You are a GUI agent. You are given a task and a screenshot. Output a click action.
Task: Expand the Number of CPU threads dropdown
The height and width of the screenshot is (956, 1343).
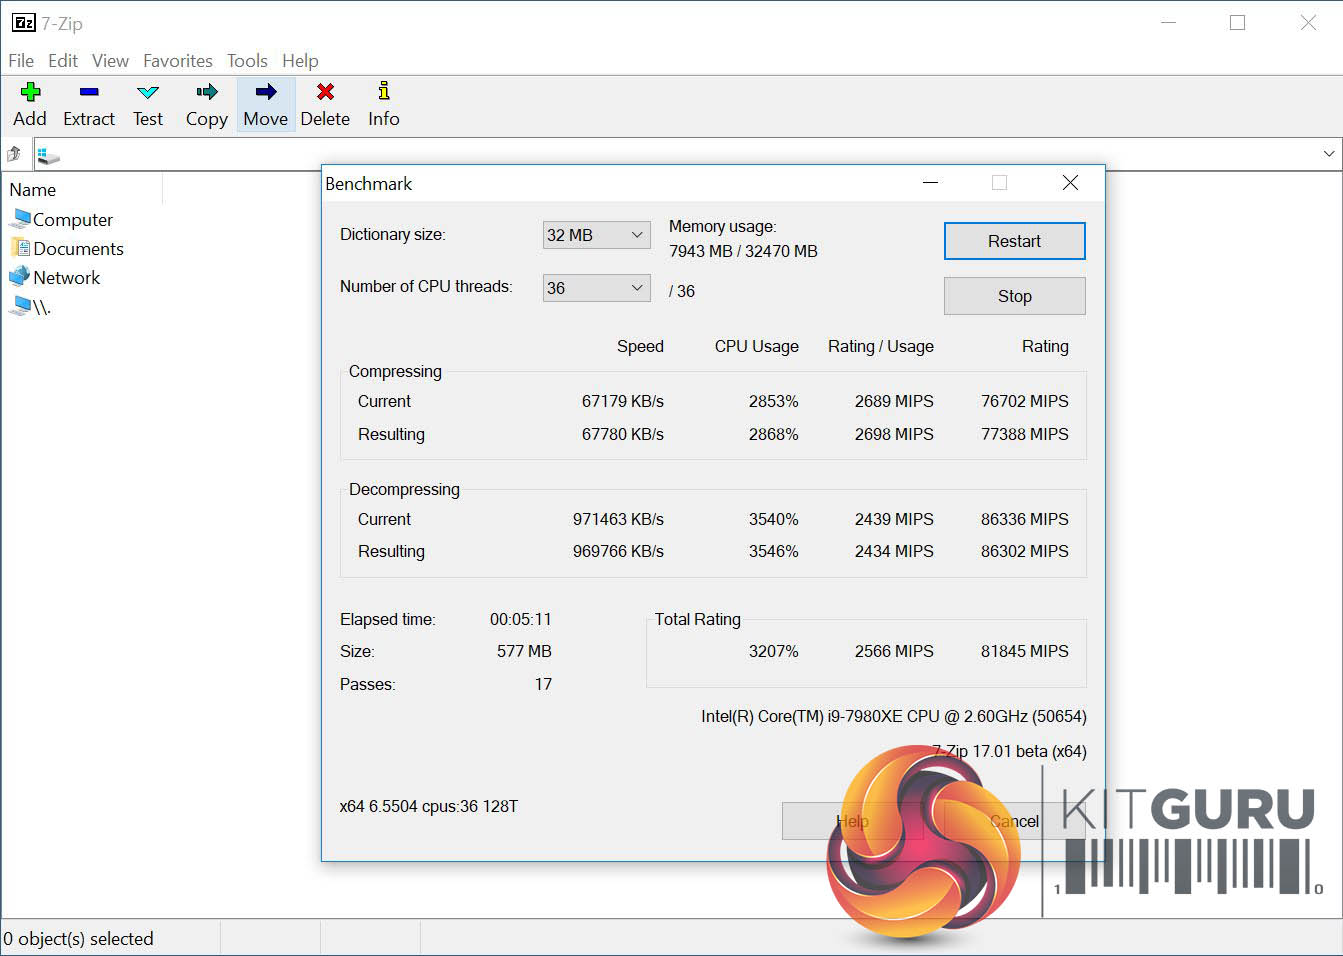(x=596, y=288)
